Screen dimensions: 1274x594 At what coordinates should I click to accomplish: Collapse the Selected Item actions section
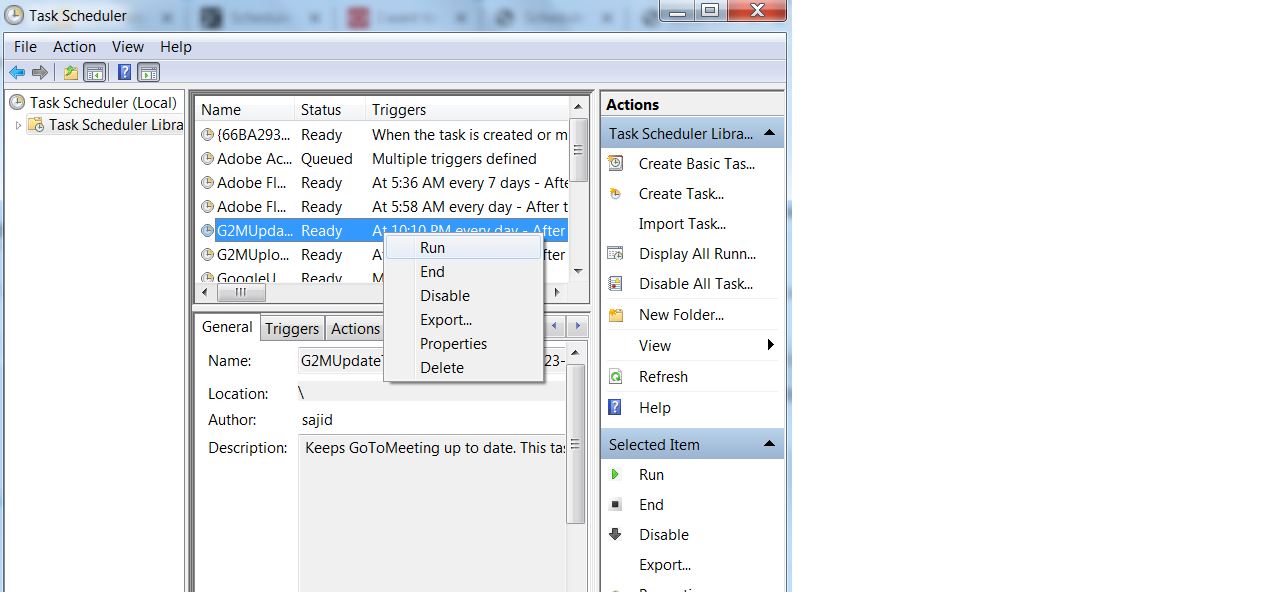(x=769, y=444)
